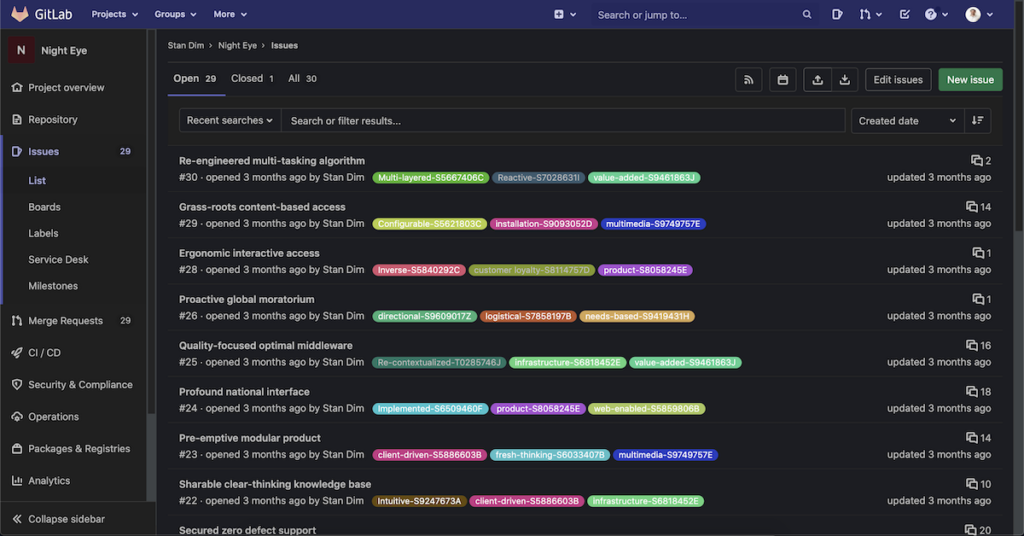Open issue Quality-focused optimal middleware

pos(265,346)
